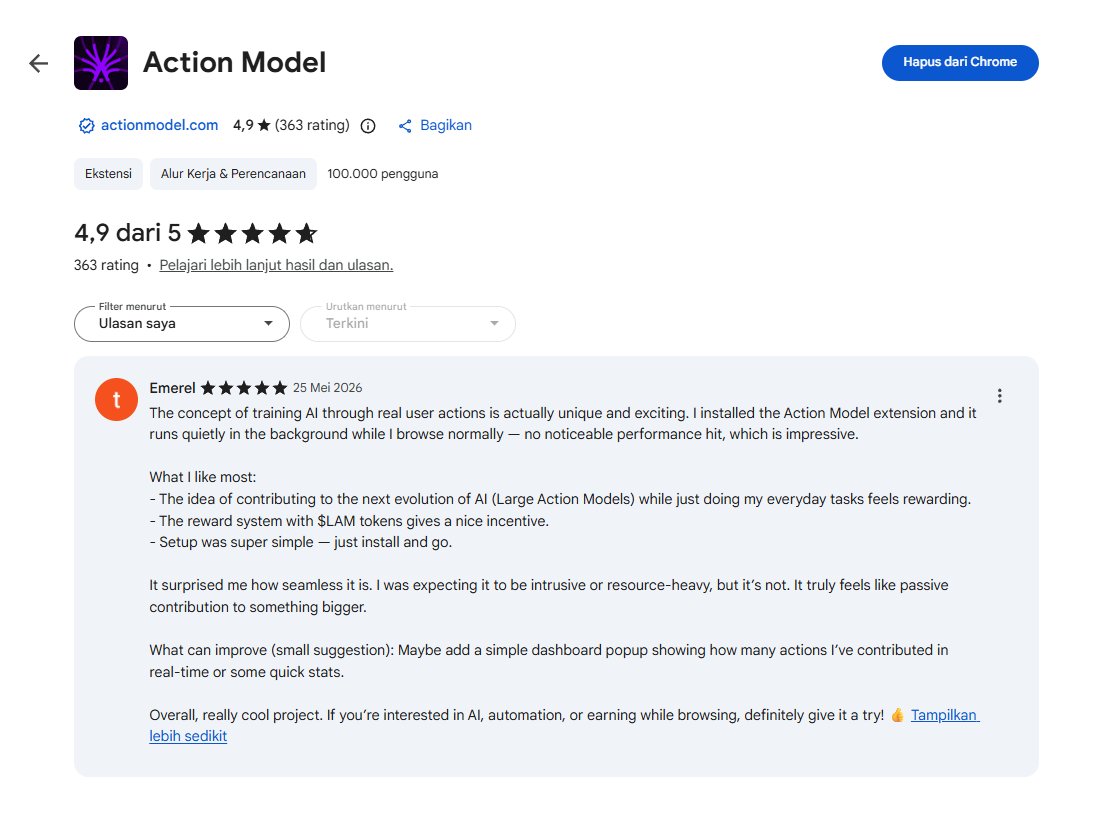The height and width of the screenshot is (813, 1104).
Task: Click the rating info circle icon
Action: [368, 126]
